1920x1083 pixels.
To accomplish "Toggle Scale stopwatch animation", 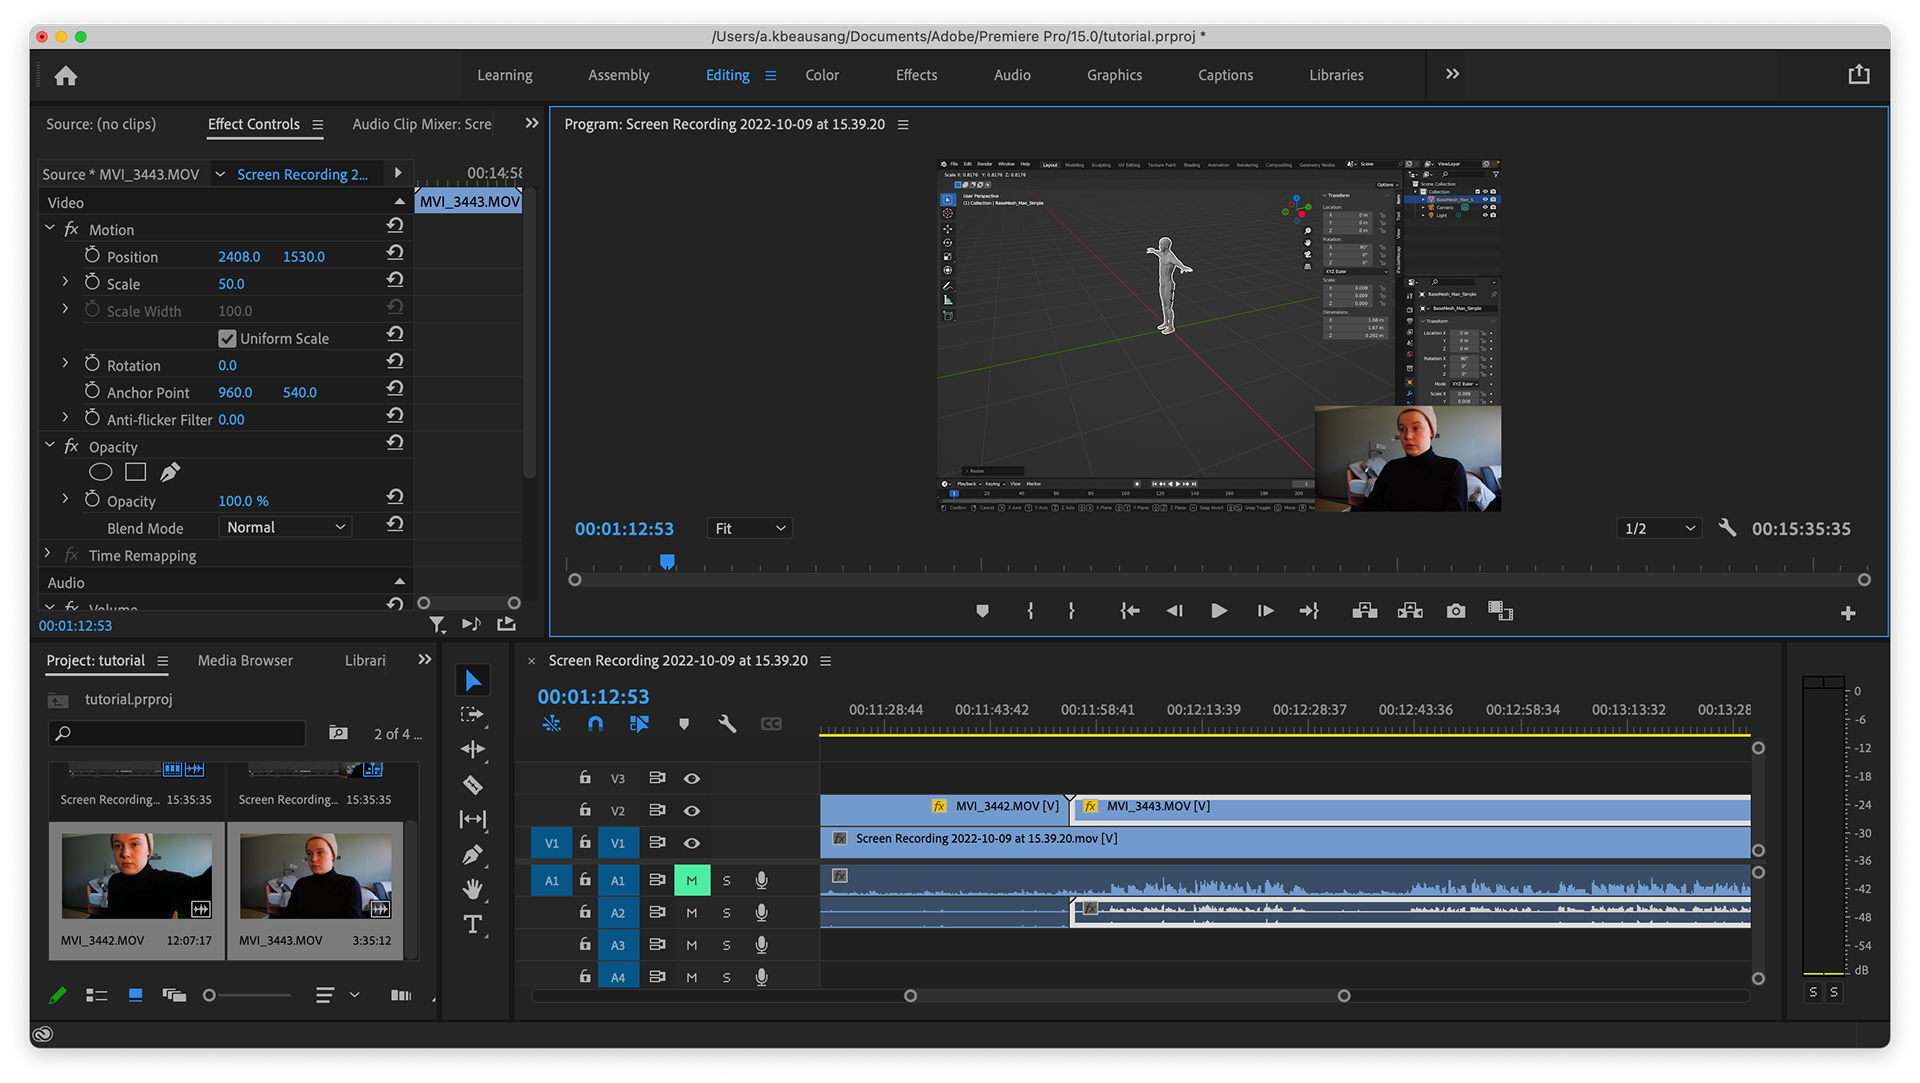I will point(92,283).
